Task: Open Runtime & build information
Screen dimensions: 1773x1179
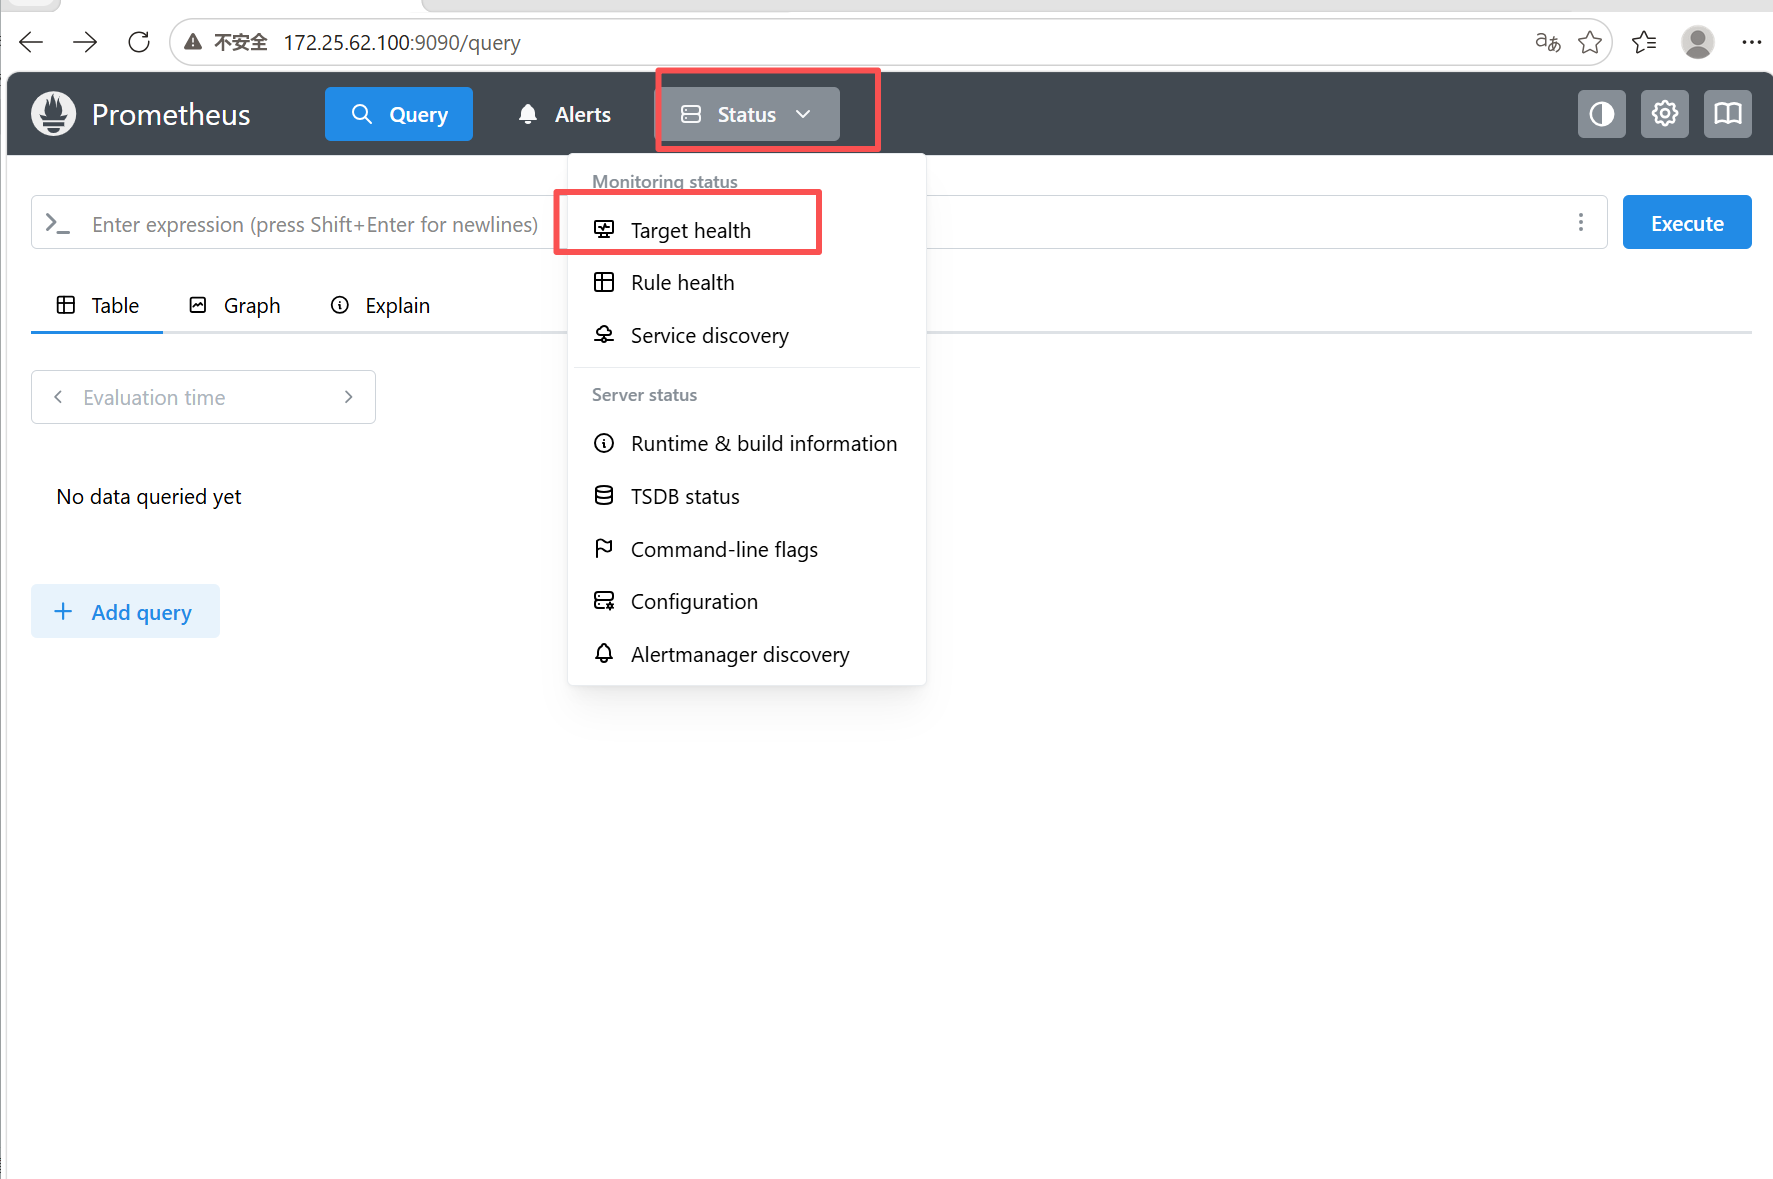Action: pos(746,444)
